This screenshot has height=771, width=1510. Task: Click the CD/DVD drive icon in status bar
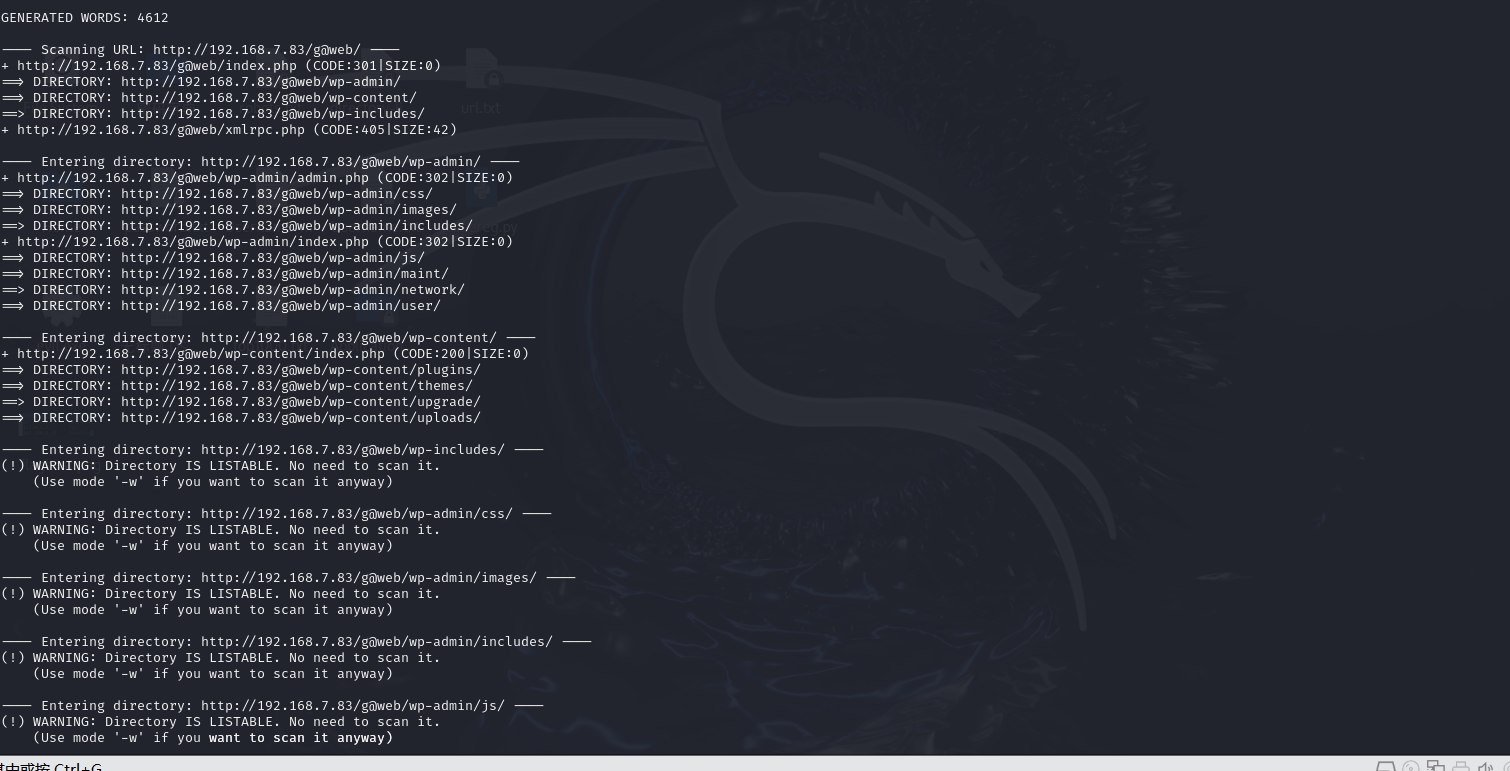pos(1410,765)
